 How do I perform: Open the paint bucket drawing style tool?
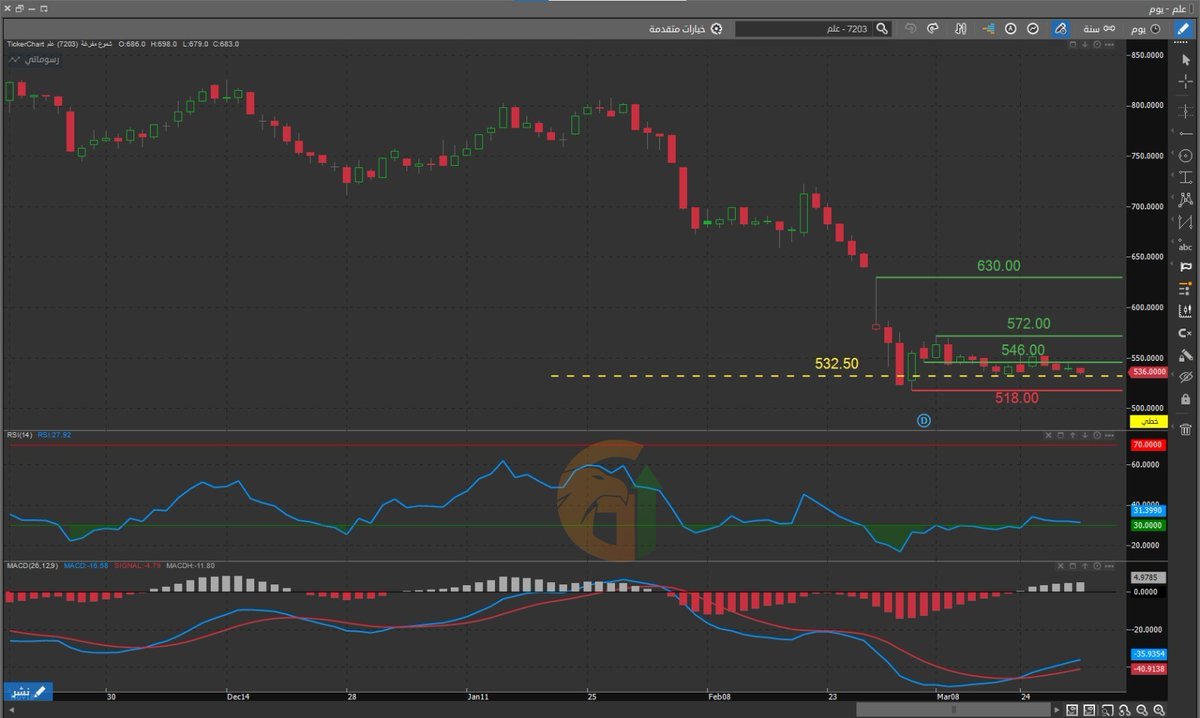pos(1185,355)
